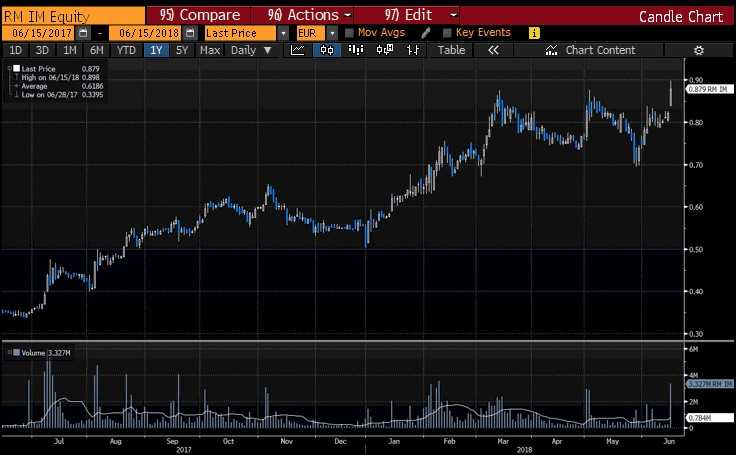Click the start date calendar icon
The image size is (736, 455).
83,33
